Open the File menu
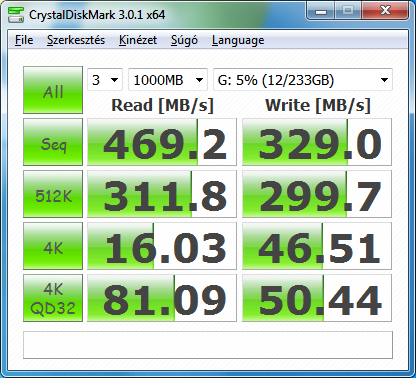Screen dimensions: 416x378 [x=24, y=40]
